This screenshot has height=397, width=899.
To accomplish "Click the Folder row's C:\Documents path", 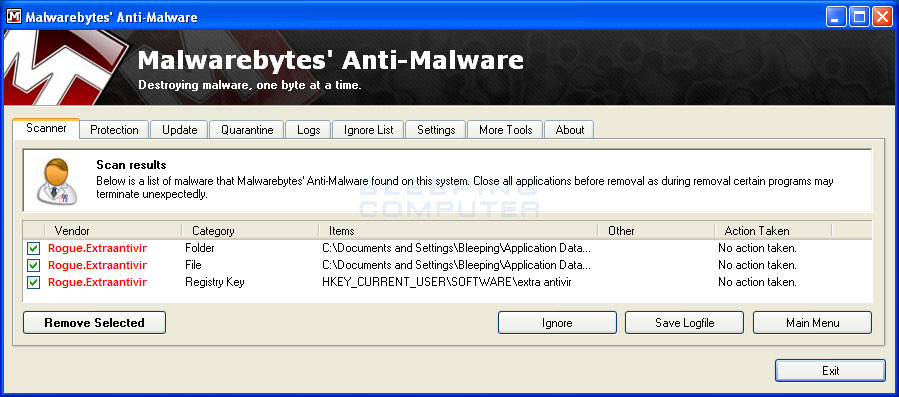I will coord(456,248).
